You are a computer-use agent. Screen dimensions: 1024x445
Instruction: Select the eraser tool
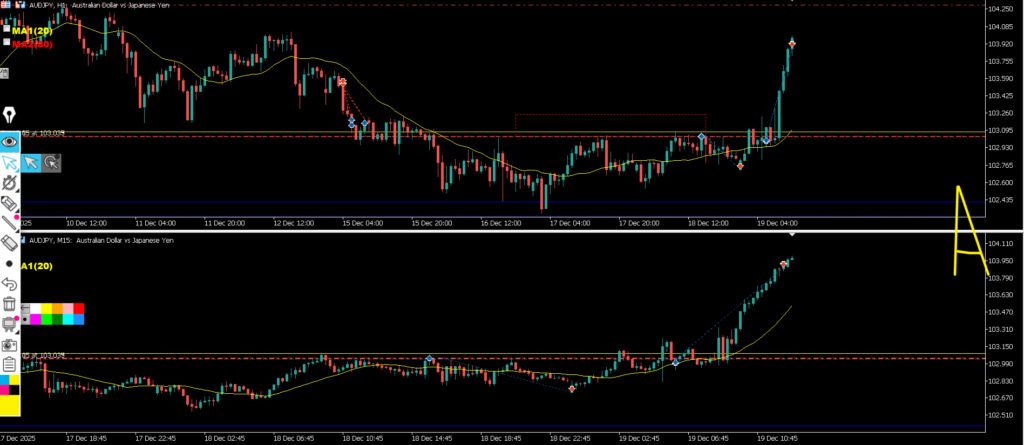coord(10,243)
